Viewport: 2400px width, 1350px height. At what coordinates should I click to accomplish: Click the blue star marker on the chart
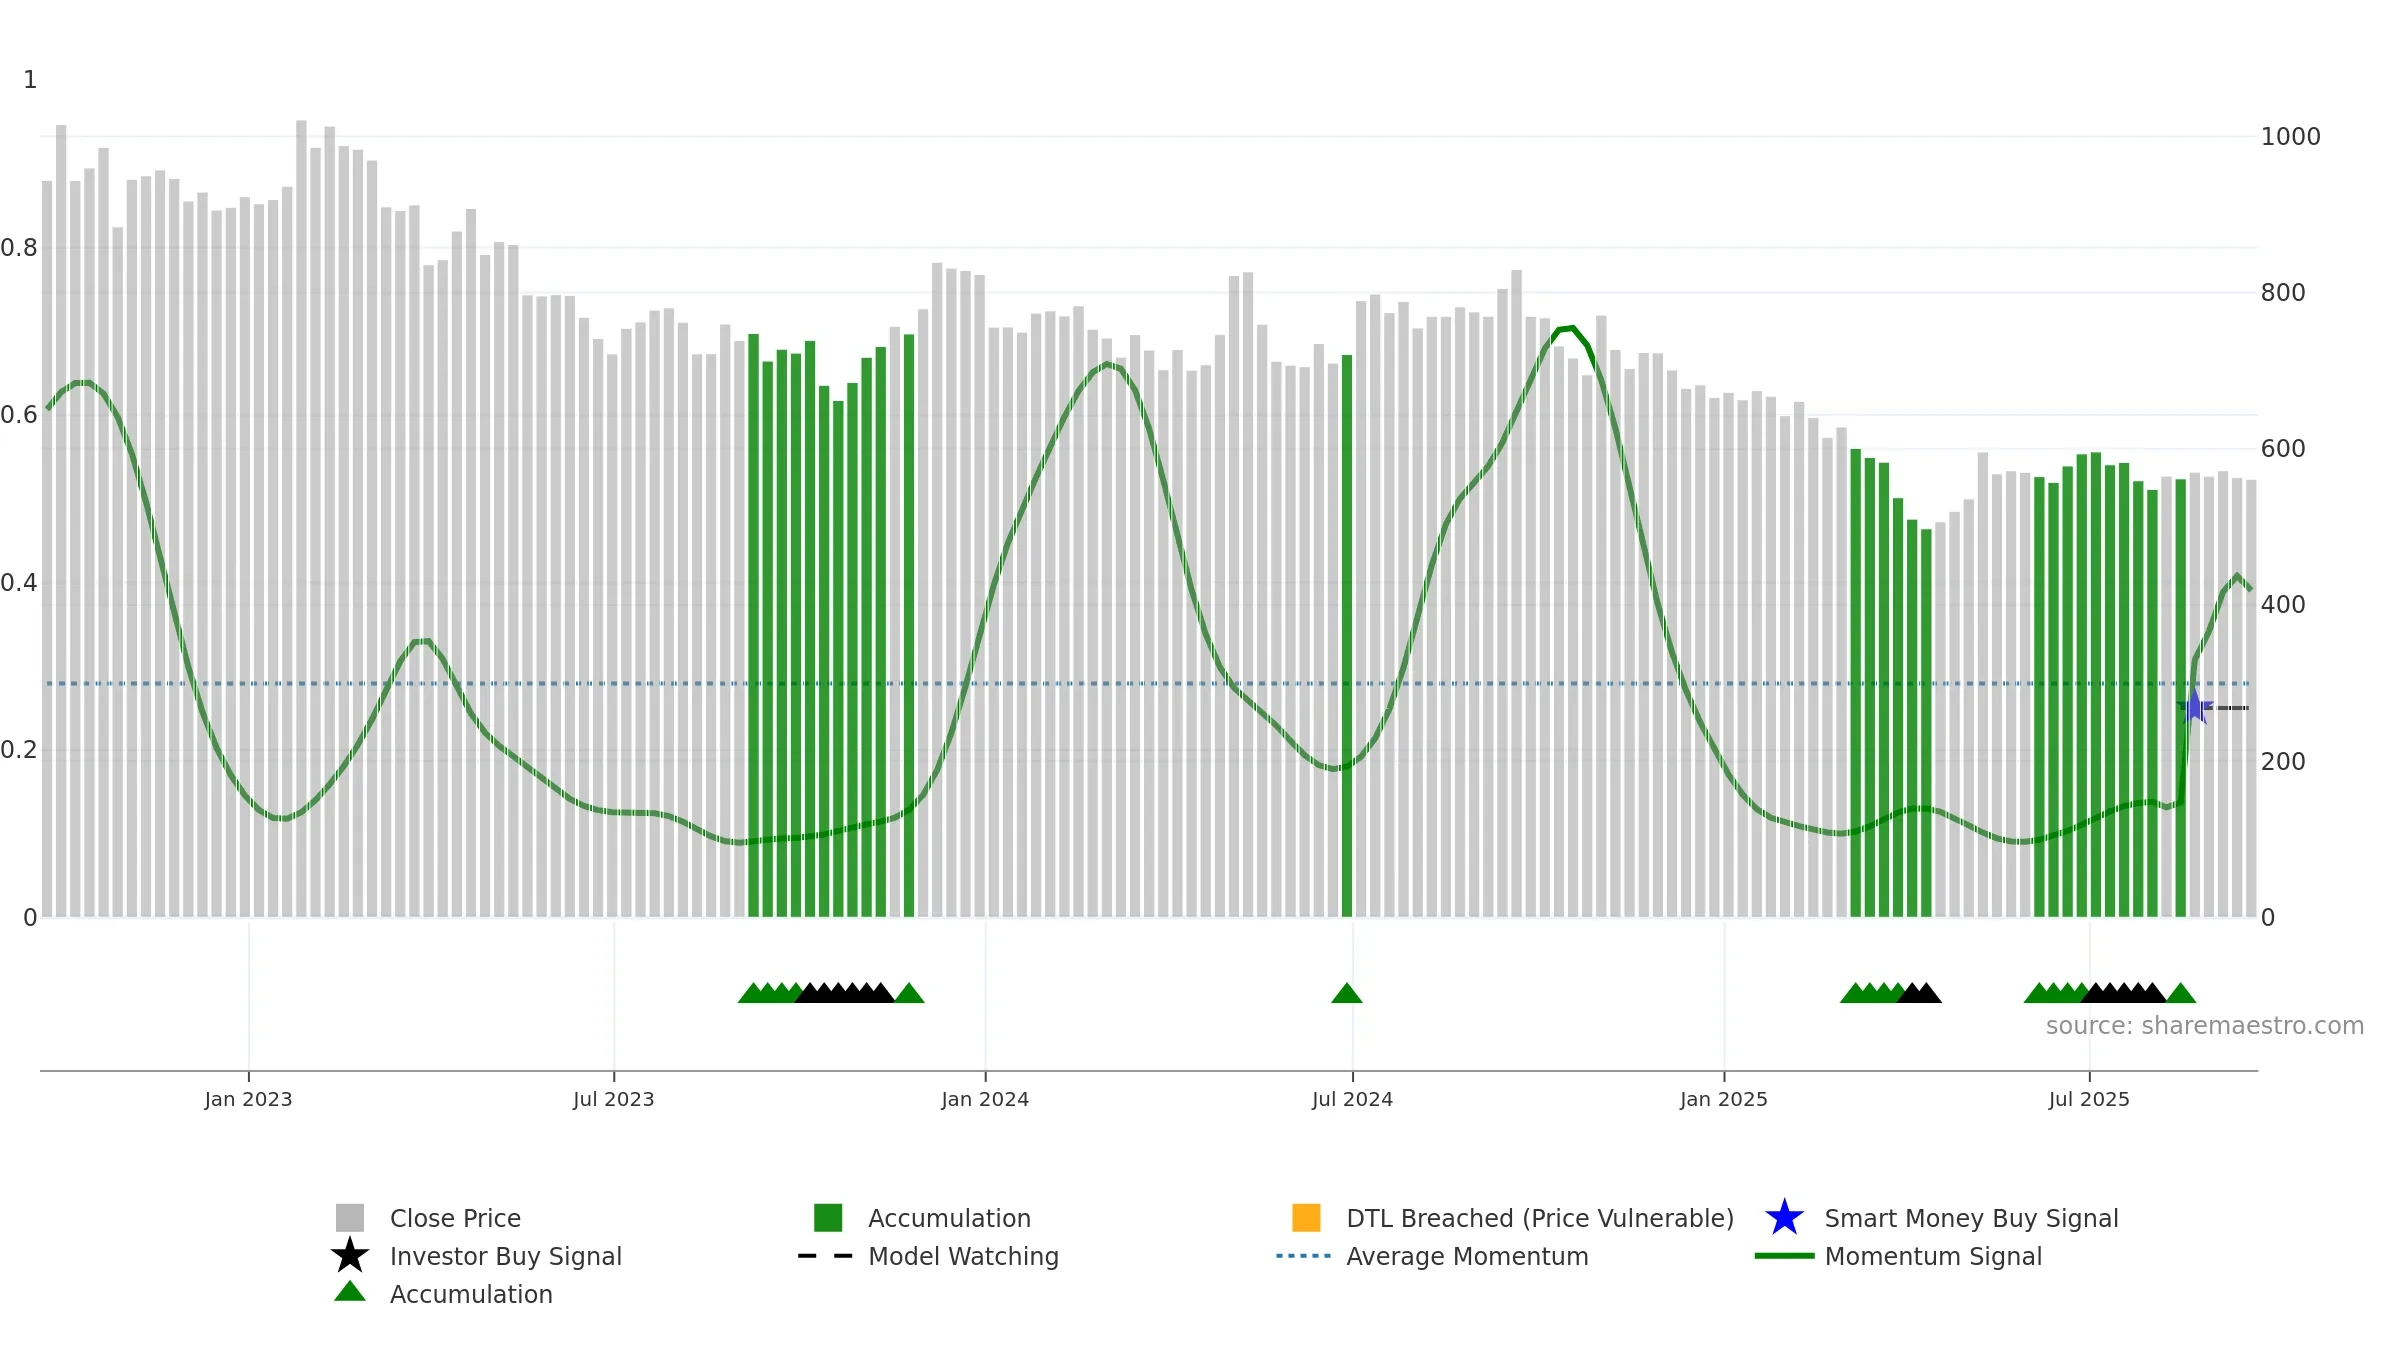tap(2194, 707)
